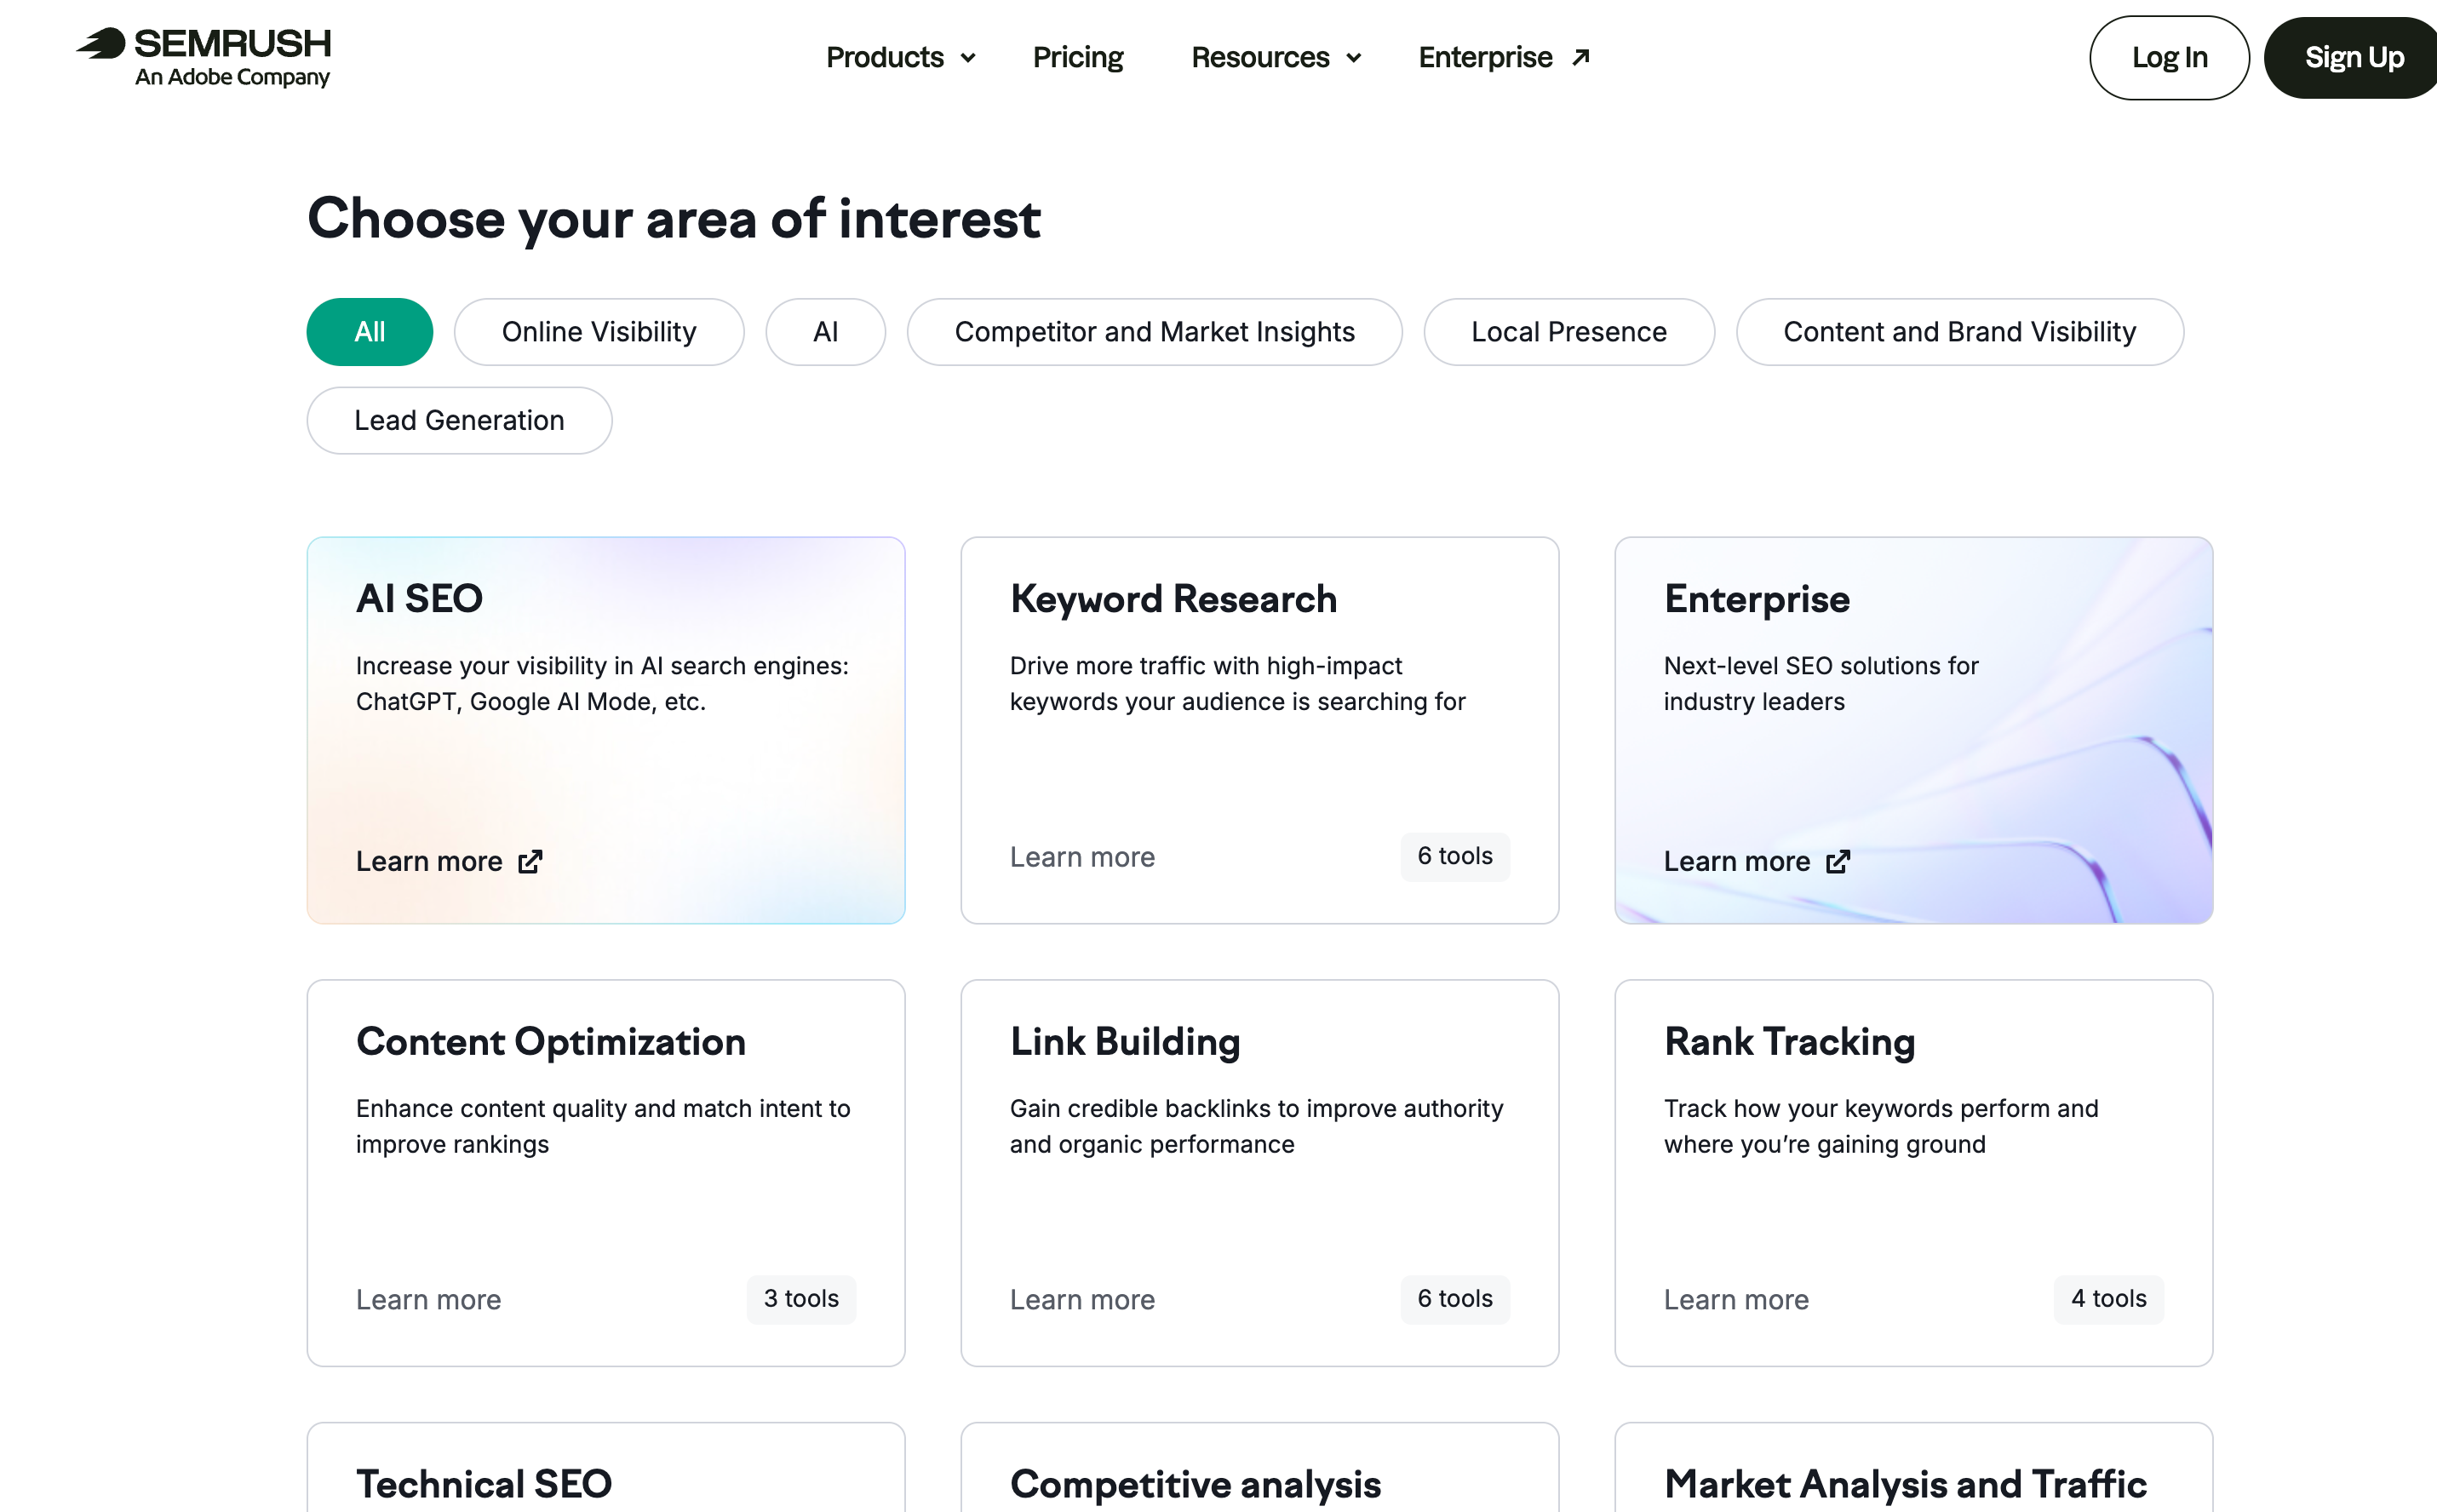Click the 3 tools badge in Content Optimization

coord(801,1299)
